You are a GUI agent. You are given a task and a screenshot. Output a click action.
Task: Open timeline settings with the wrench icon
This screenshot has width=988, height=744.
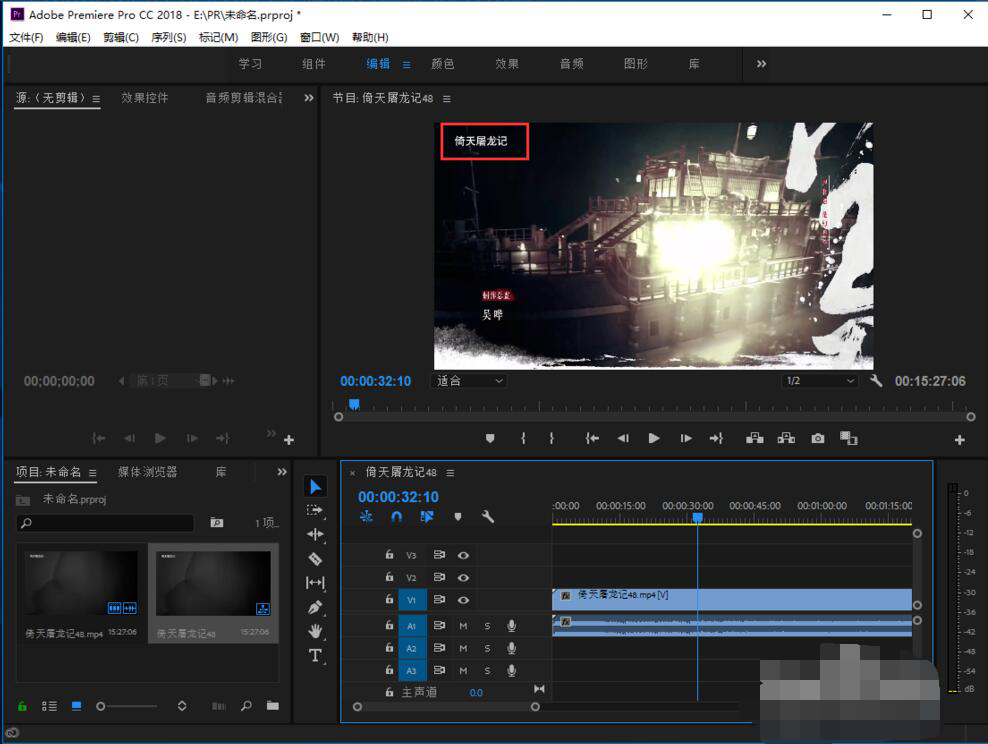tap(488, 516)
